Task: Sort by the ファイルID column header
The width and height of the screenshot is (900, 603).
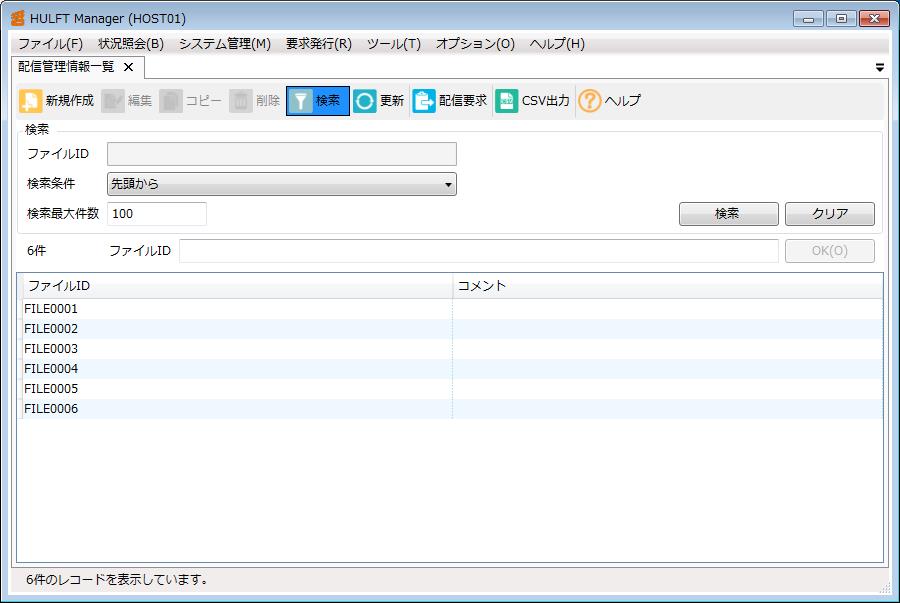Action: (x=235, y=286)
